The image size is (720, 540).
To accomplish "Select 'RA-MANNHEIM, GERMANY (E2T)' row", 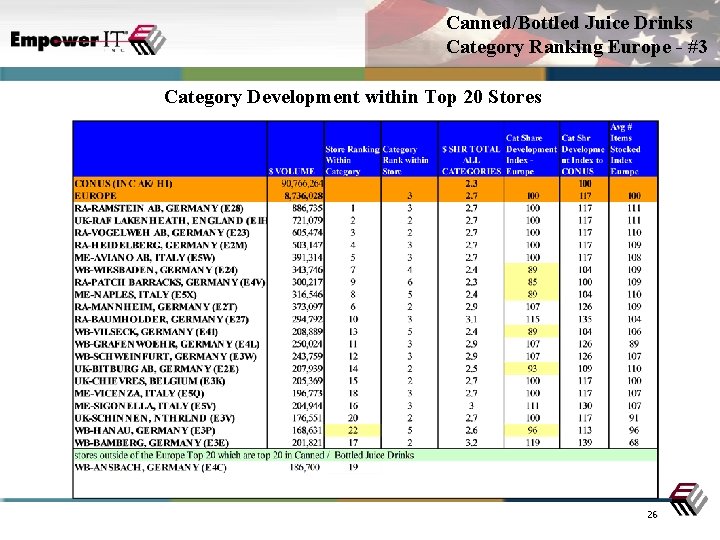I will click(365, 307).
